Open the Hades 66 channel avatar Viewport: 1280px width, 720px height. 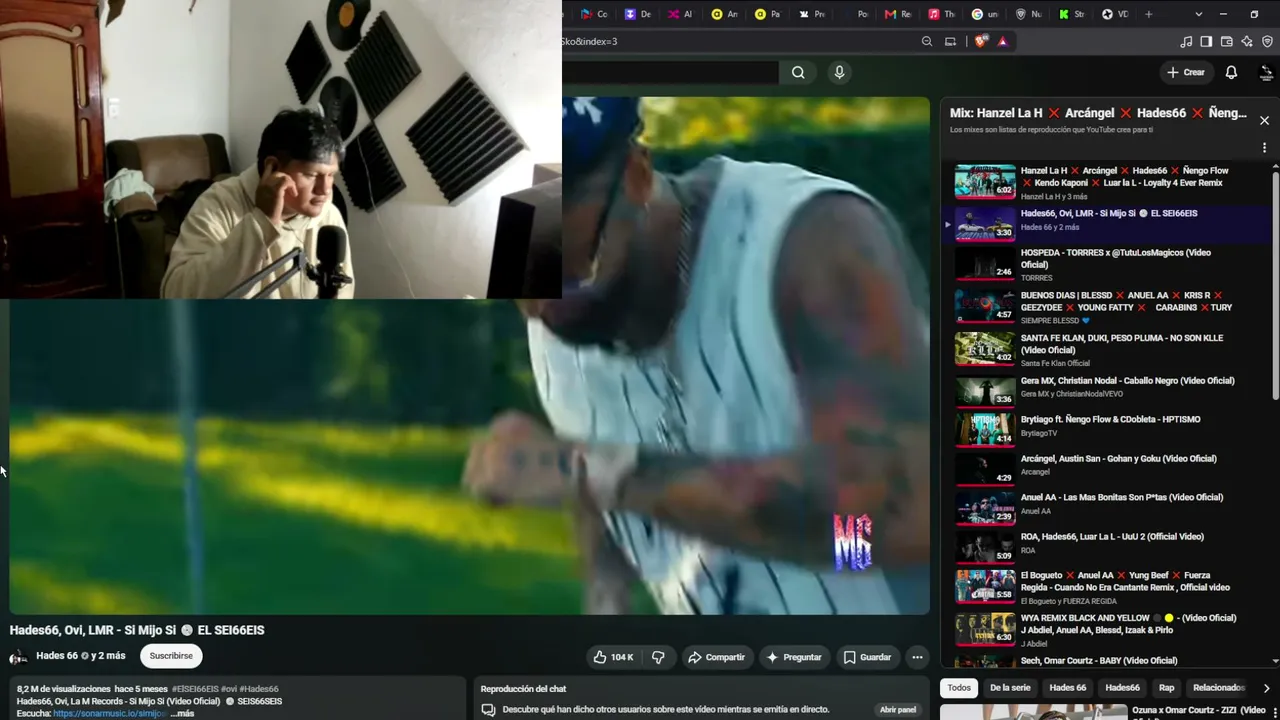point(18,657)
